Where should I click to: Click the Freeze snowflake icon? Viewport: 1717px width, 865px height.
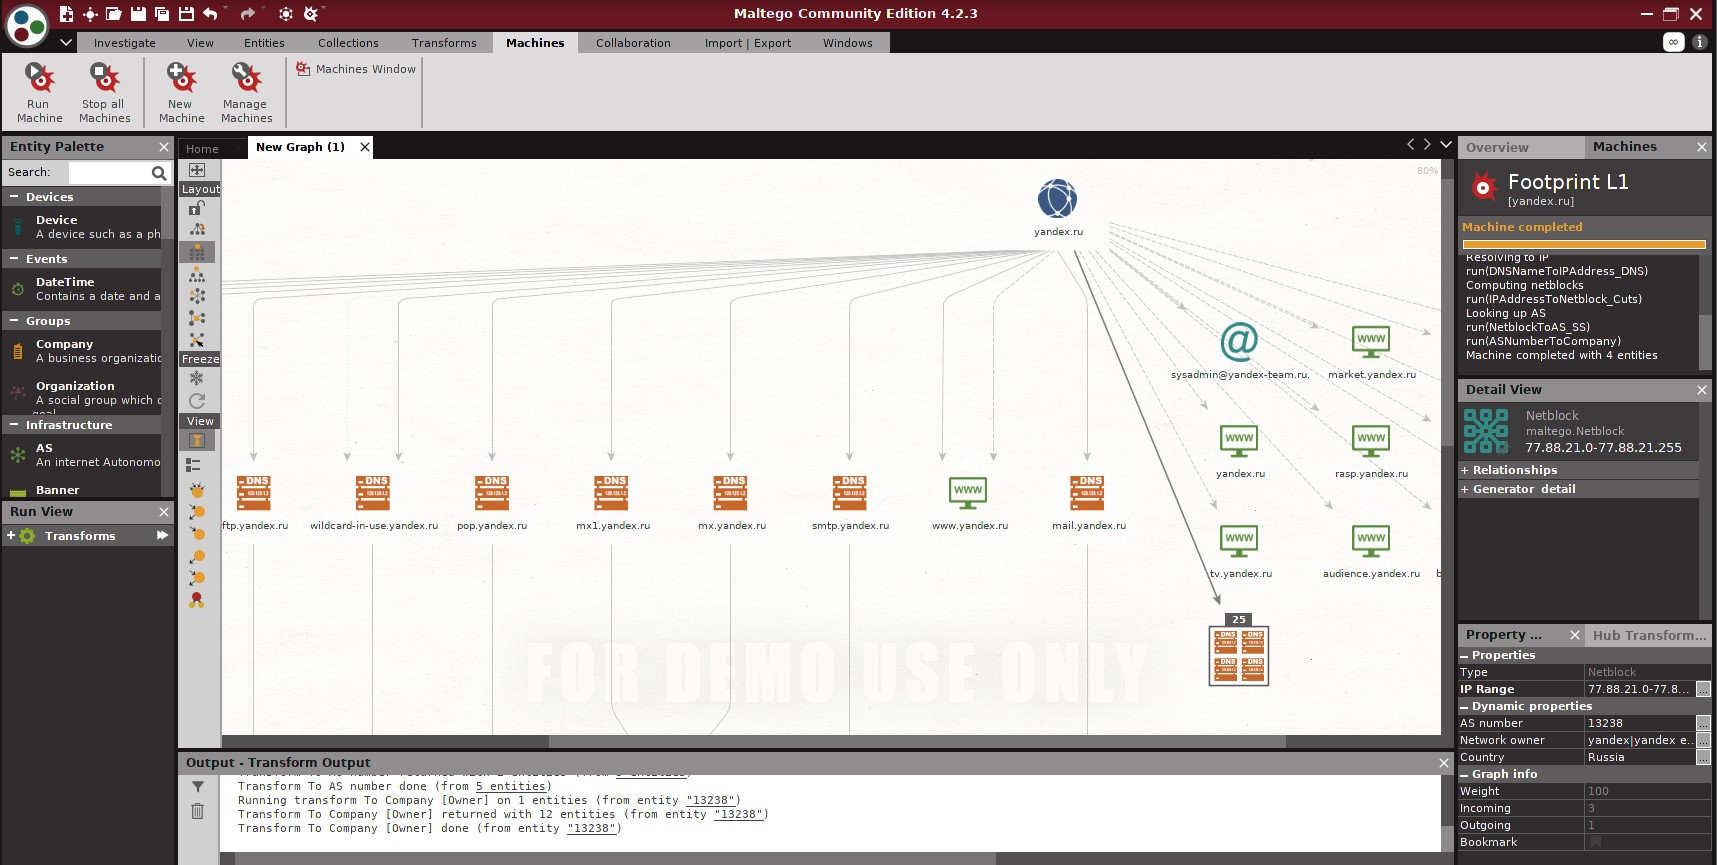[197, 378]
